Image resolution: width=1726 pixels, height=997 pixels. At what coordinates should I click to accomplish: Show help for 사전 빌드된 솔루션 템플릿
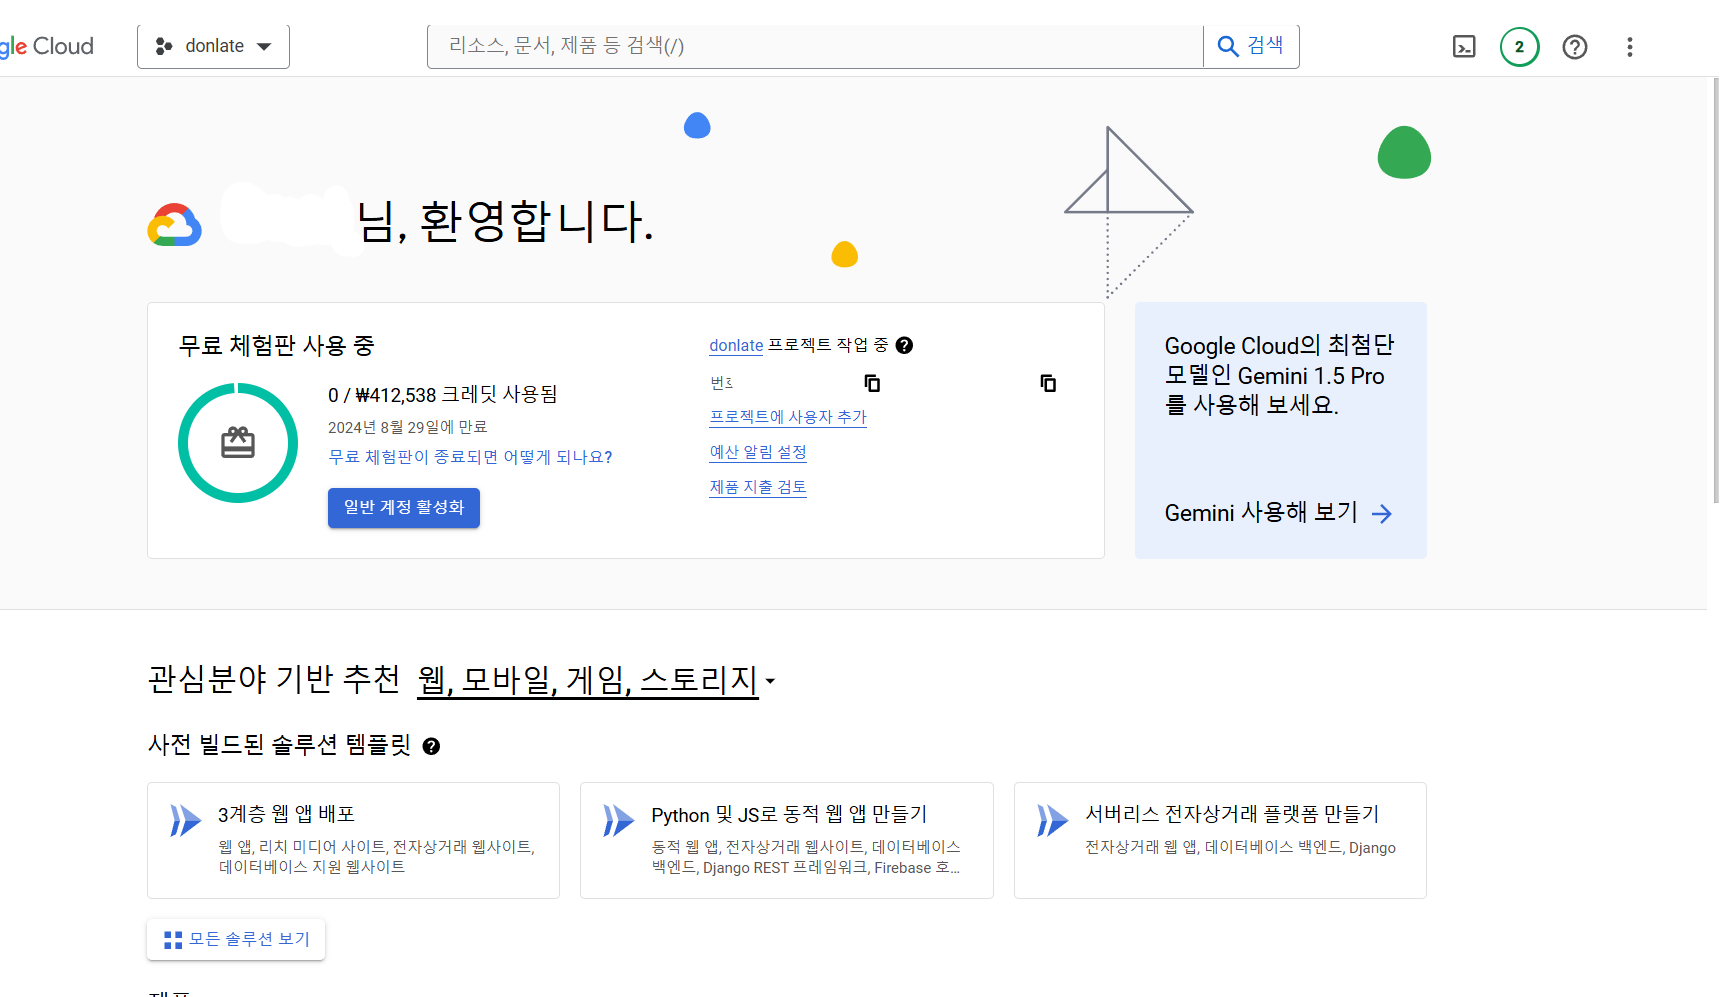(431, 746)
